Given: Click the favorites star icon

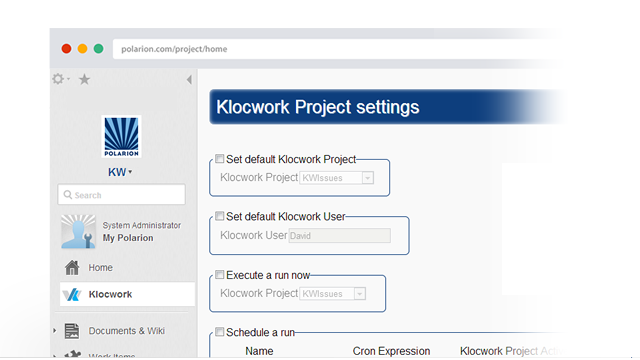Looking at the screenshot, I should 84,79.
